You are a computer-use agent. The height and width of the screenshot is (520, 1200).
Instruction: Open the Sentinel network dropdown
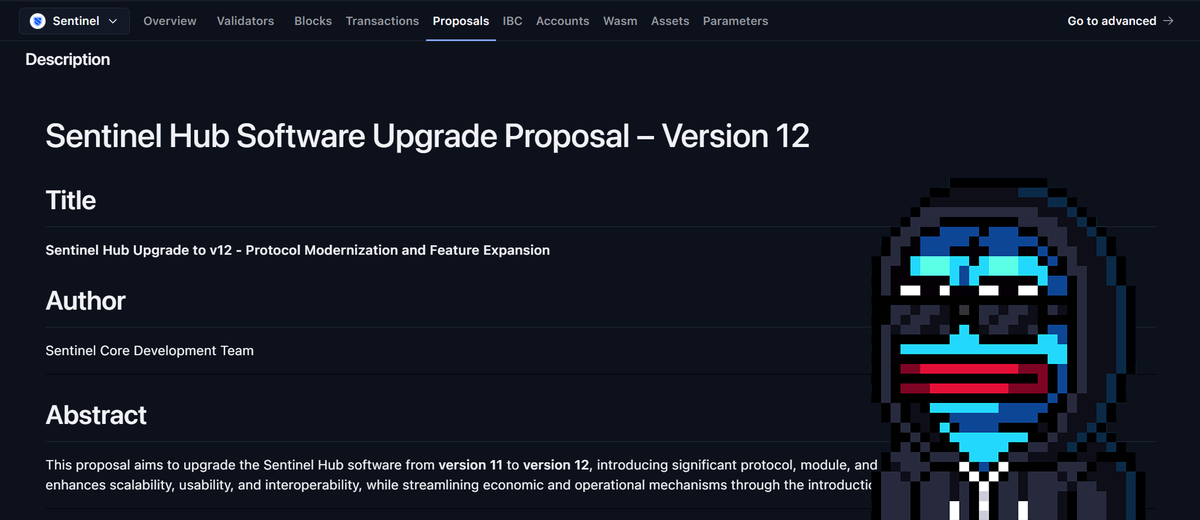tap(74, 20)
